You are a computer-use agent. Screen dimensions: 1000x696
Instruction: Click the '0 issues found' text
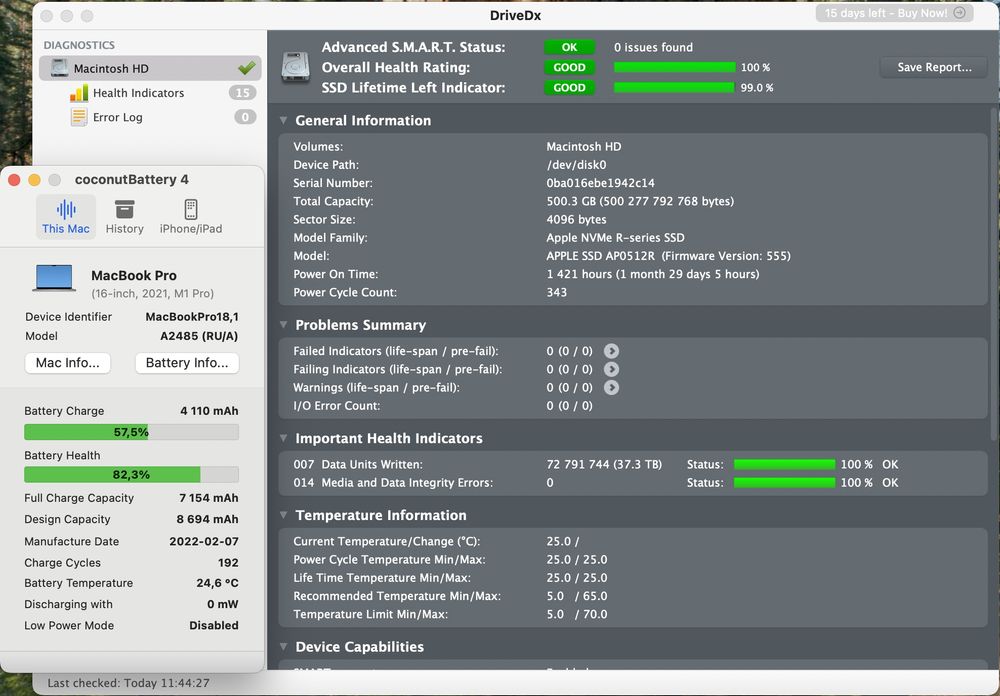pos(653,47)
